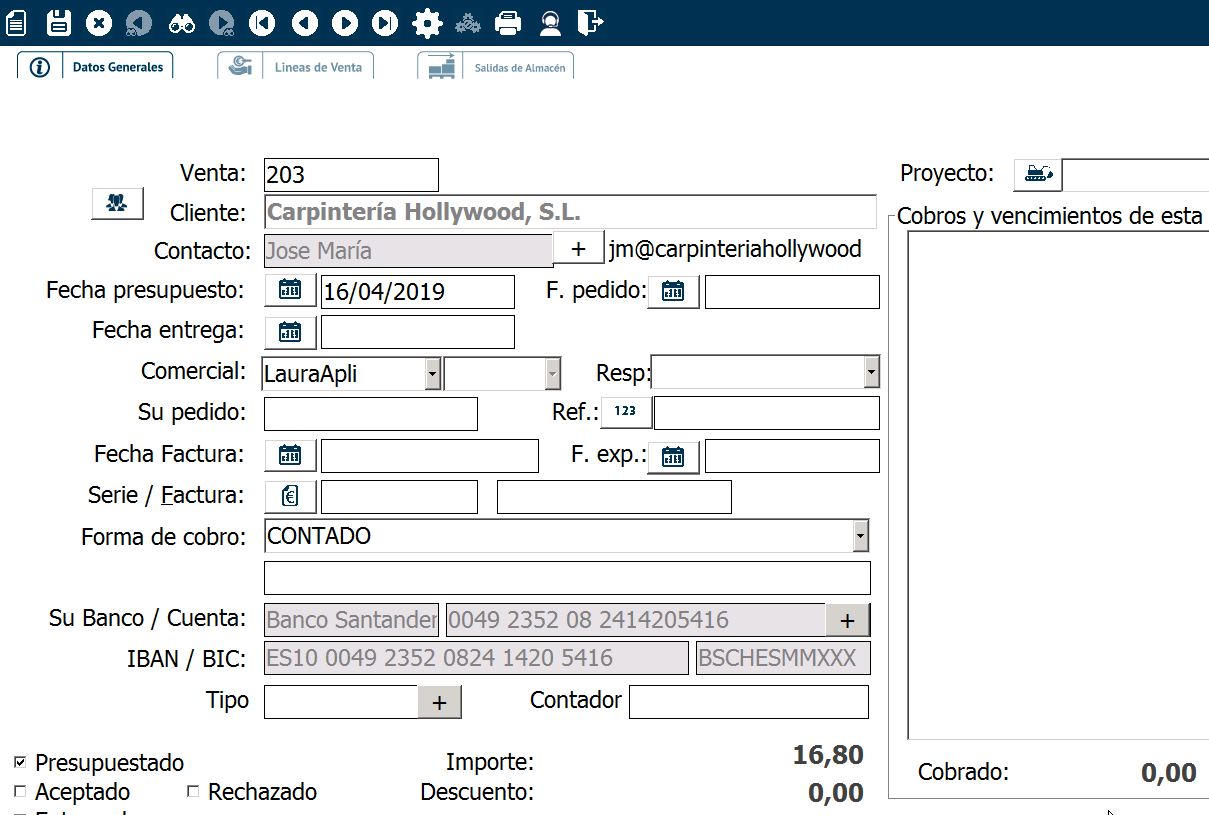This screenshot has width=1209, height=815.
Task: Switch to Lineas de Venta tab
Action: coord(296,67)
